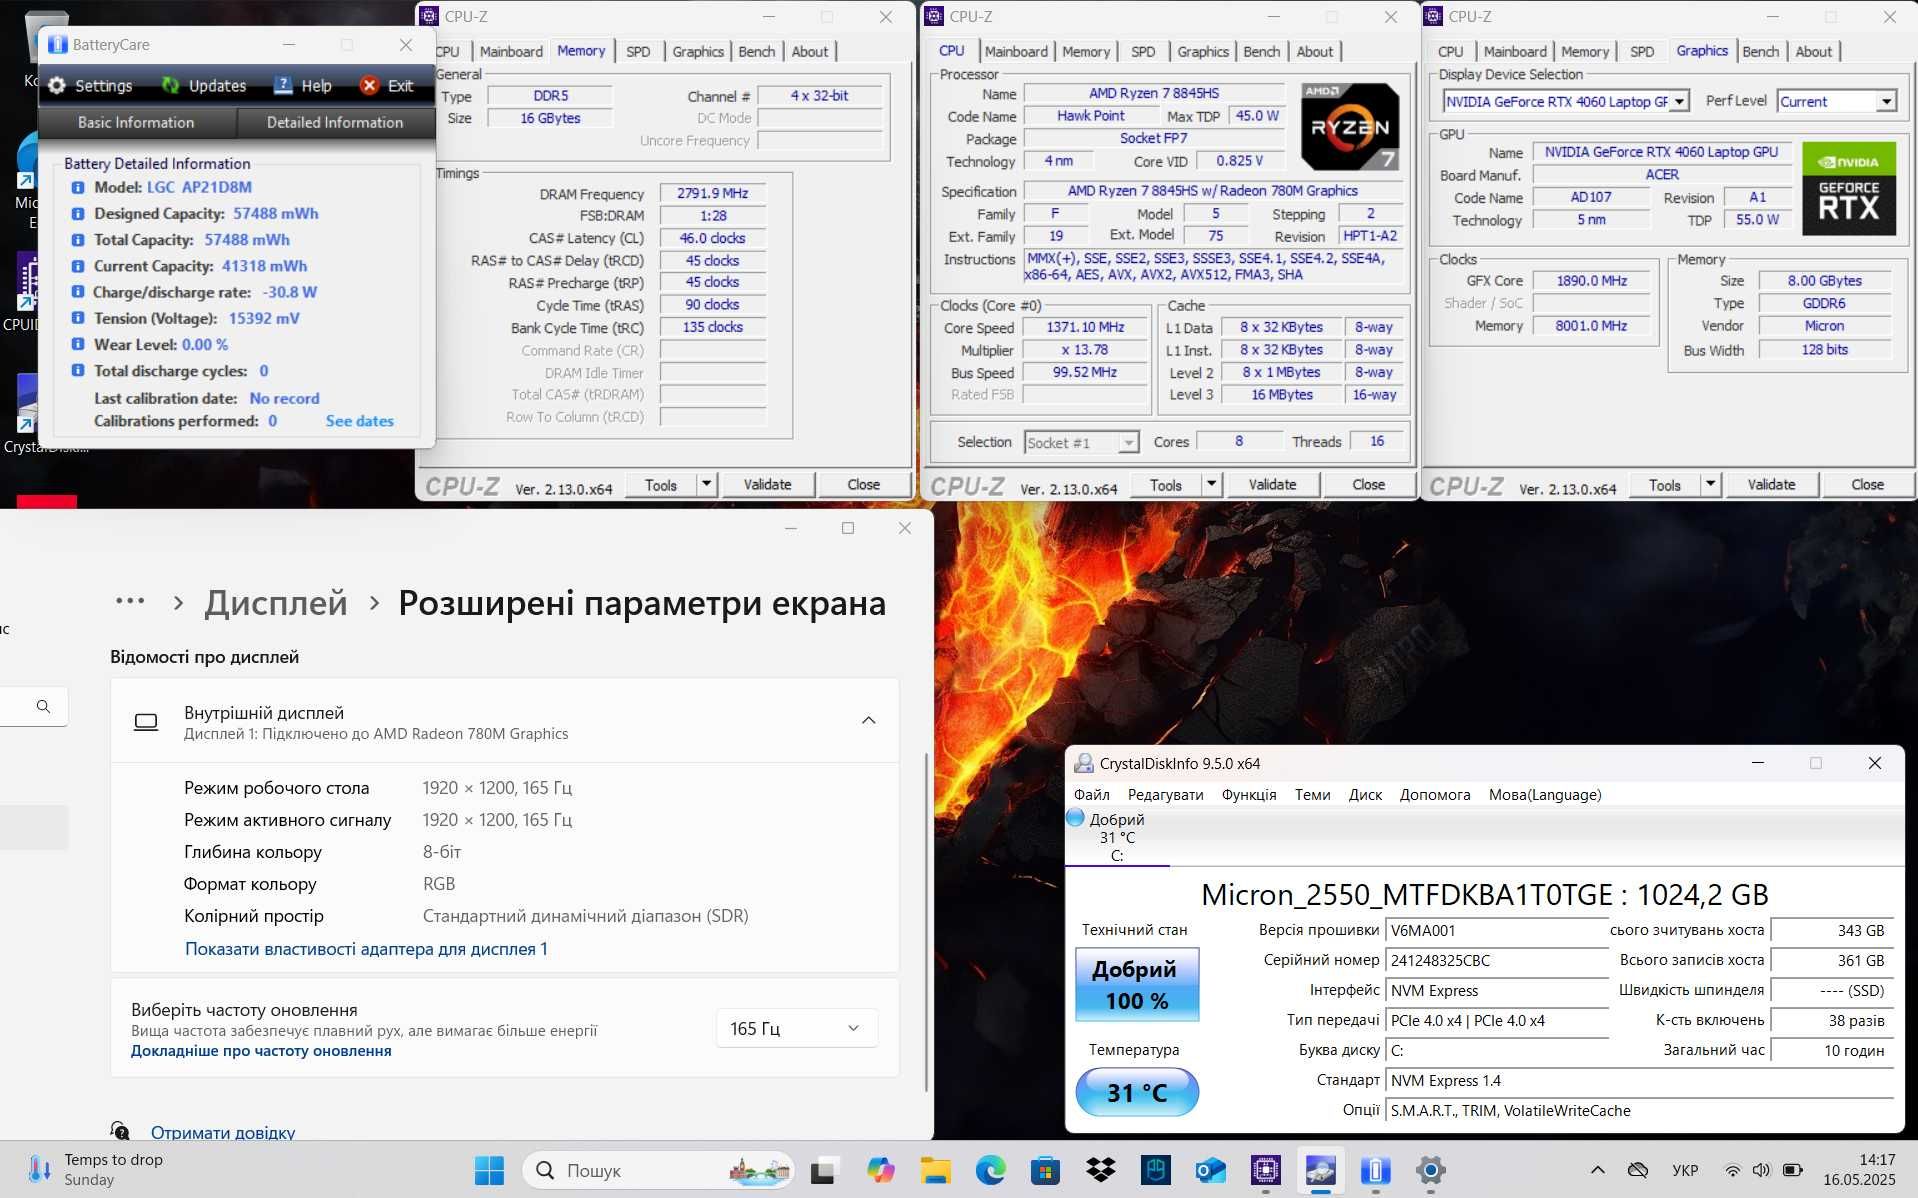The height and width of the screenshot is (1198, 1918).
Task: Click the help icon beside Отримати довідку
Action: pos(120,1131)
